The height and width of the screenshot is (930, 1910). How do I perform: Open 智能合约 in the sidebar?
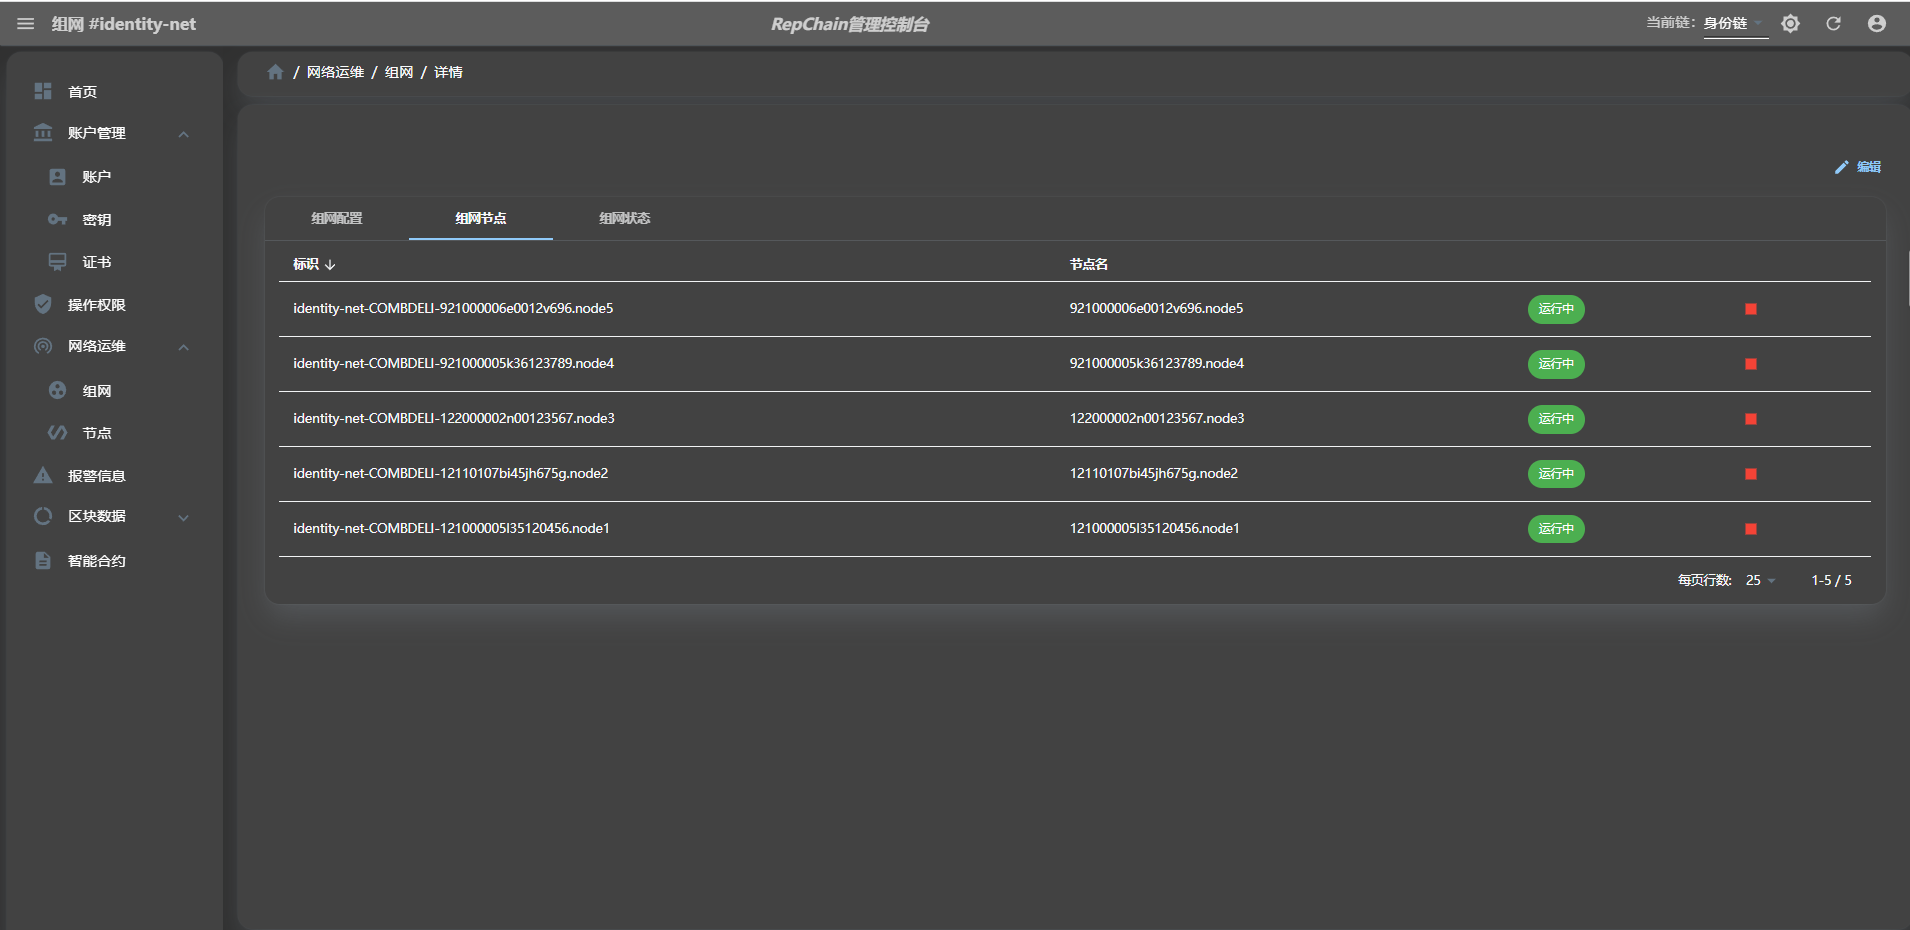(x=96, y=561)
